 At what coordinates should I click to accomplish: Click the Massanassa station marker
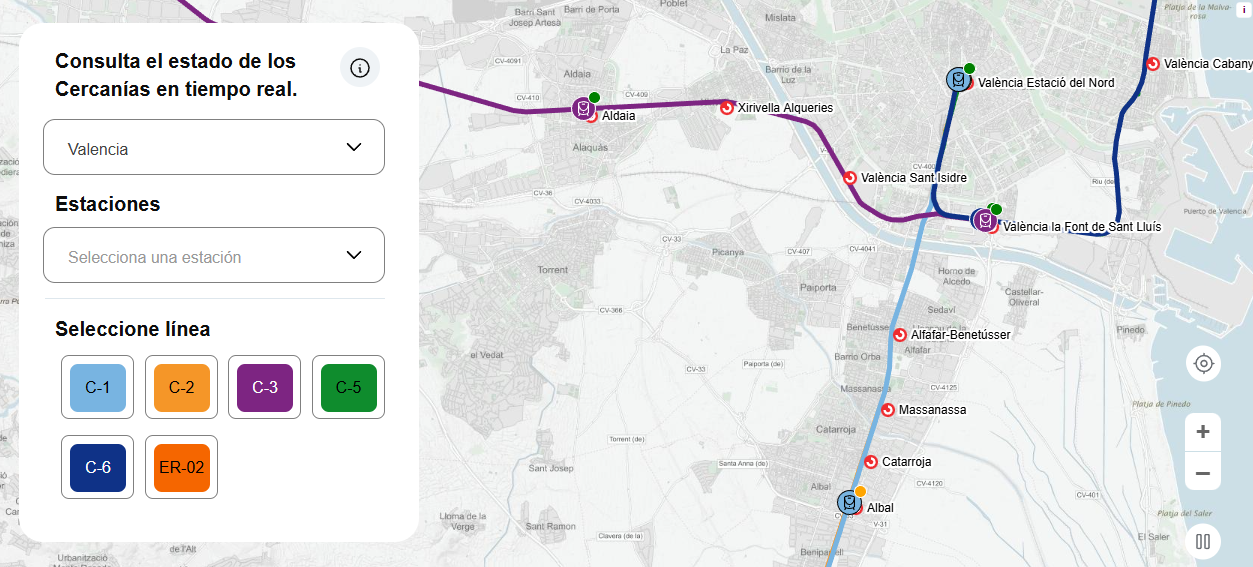(x=887, y=409)
